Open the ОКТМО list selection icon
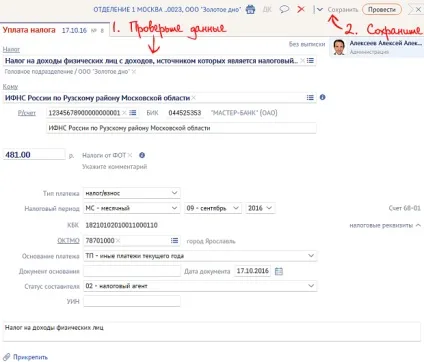This screenshot has width=424, height=362. point(174,240)
